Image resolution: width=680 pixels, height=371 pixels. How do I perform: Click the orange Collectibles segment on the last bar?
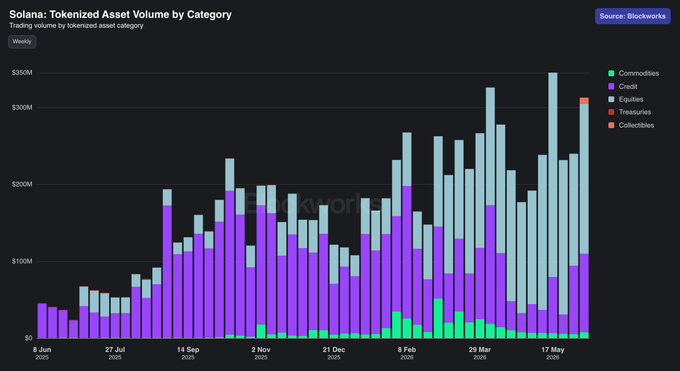pyautogui.click(x=584, y=101)
